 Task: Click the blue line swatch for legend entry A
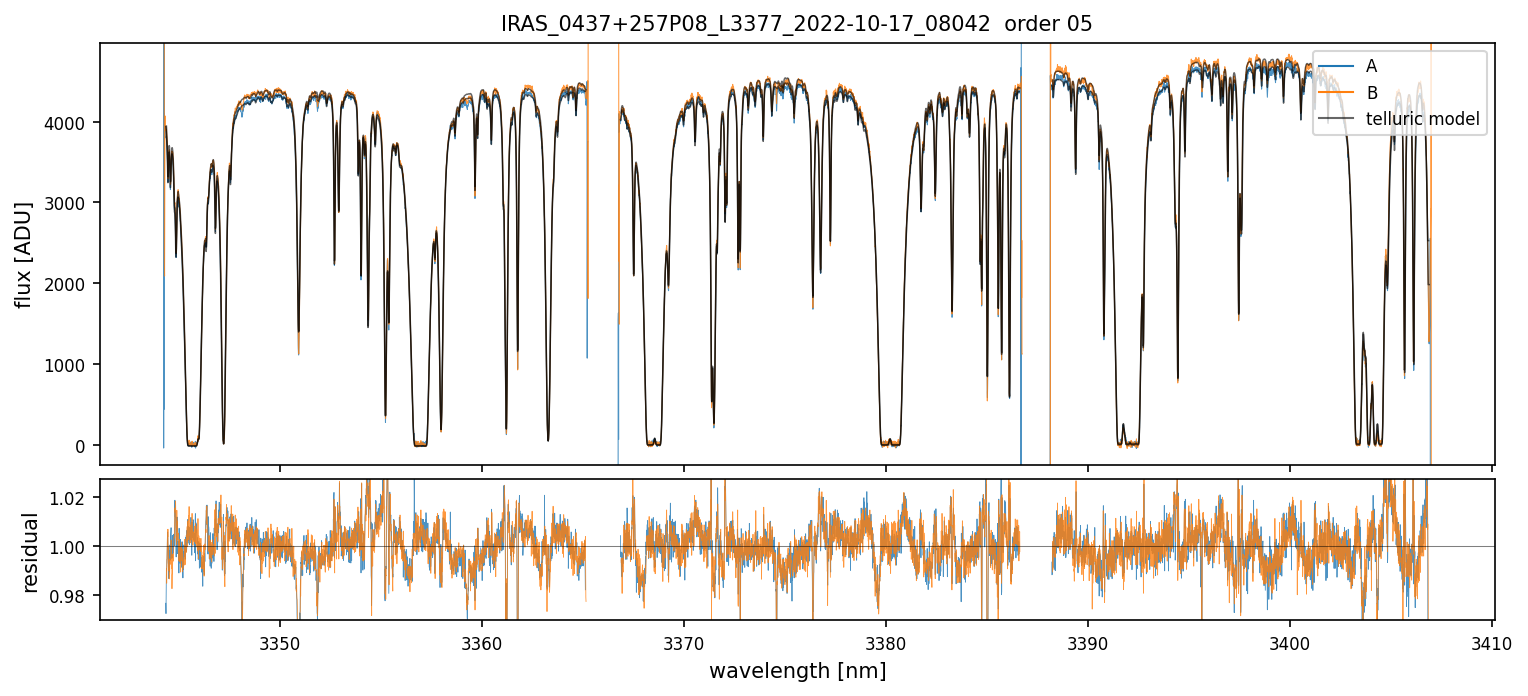[x=1336, y=66]
